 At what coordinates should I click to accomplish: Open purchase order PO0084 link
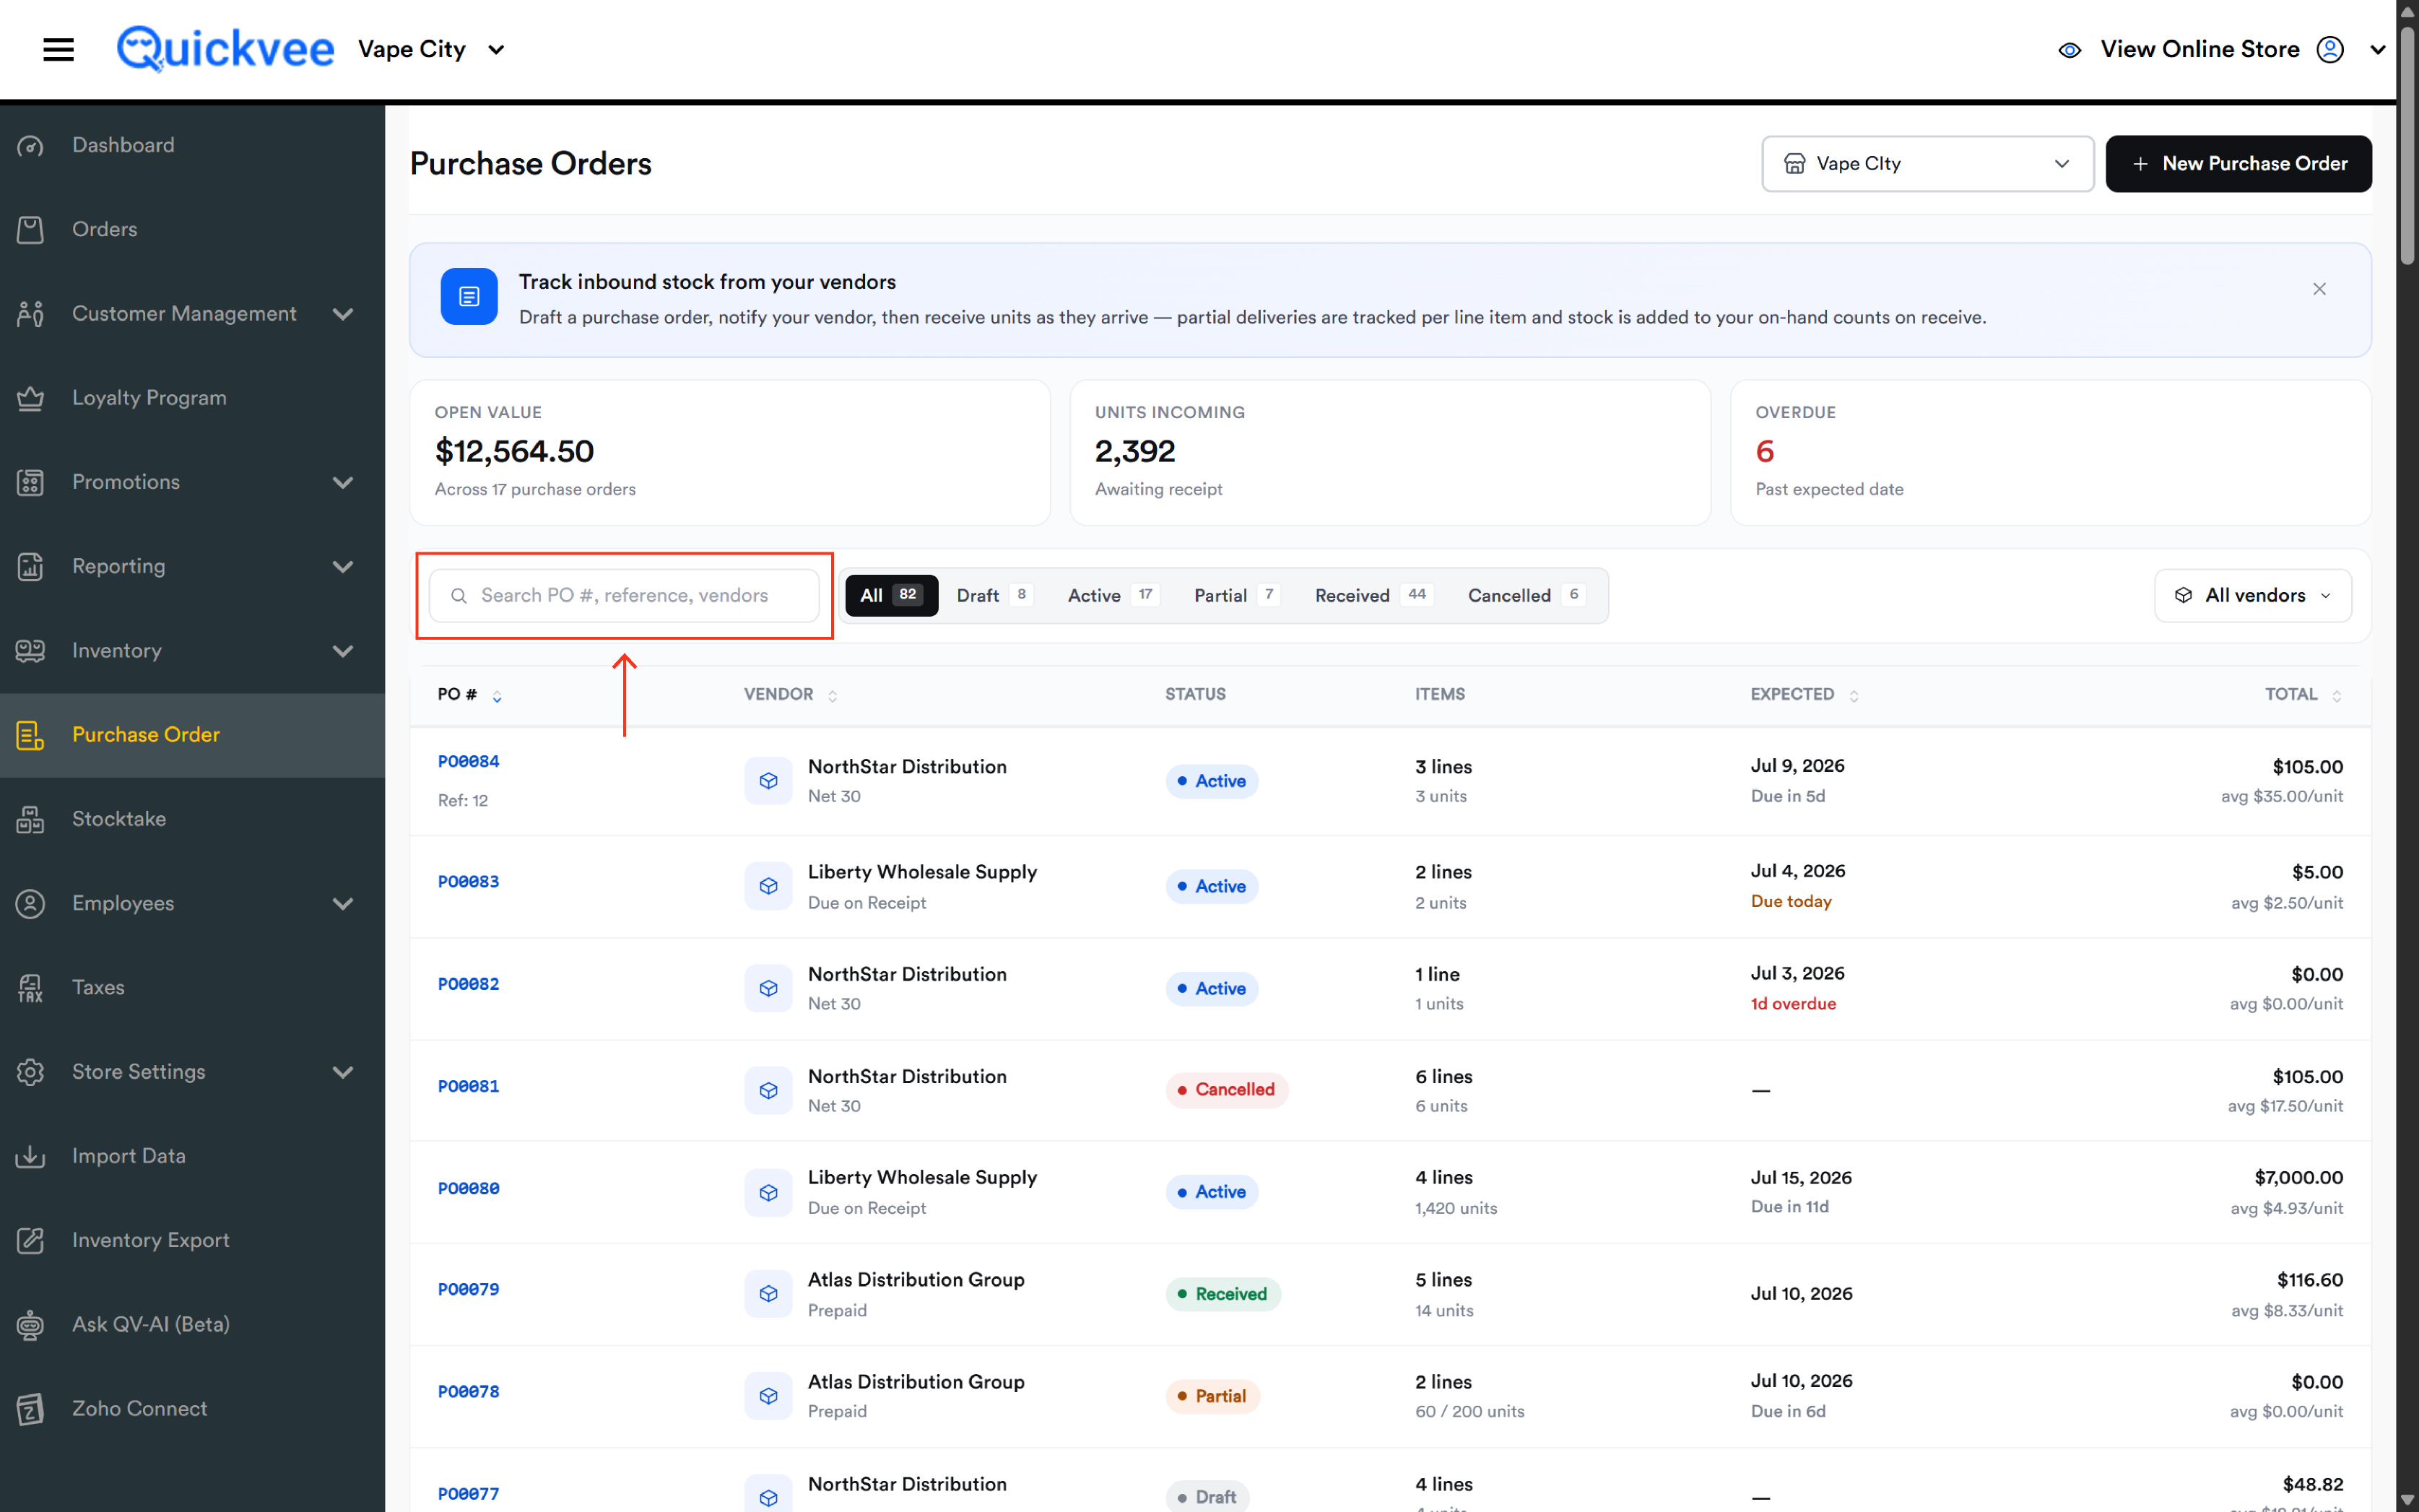click(x=468, y=762)
